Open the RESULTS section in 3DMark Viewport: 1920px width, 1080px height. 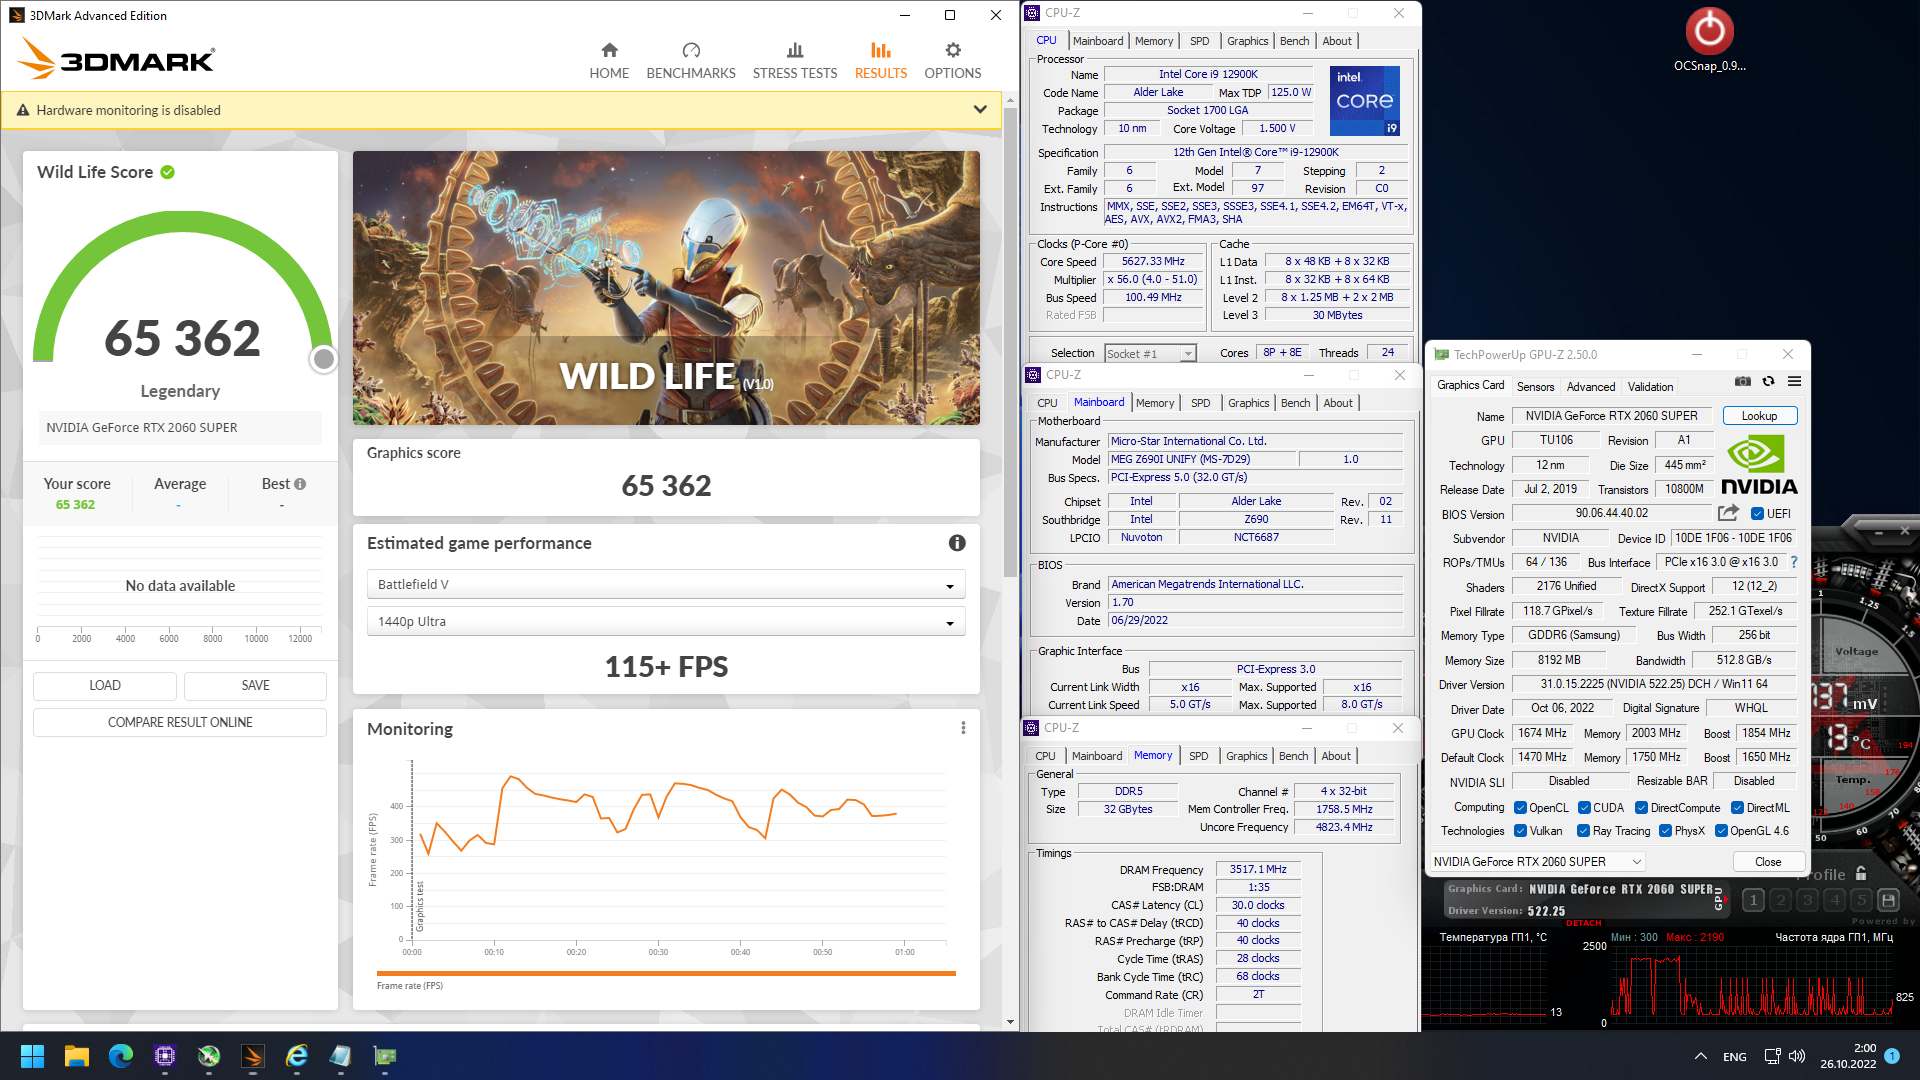coord(881,61)
